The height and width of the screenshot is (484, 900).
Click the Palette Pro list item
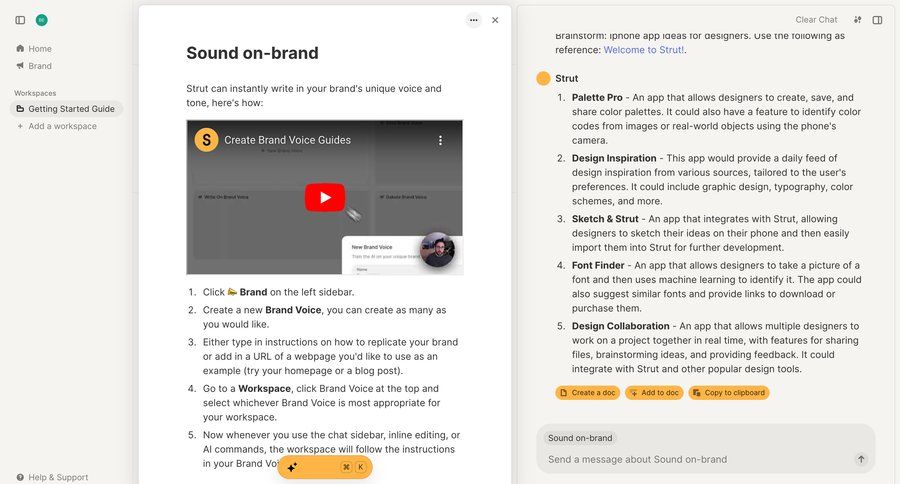[709, 119]
